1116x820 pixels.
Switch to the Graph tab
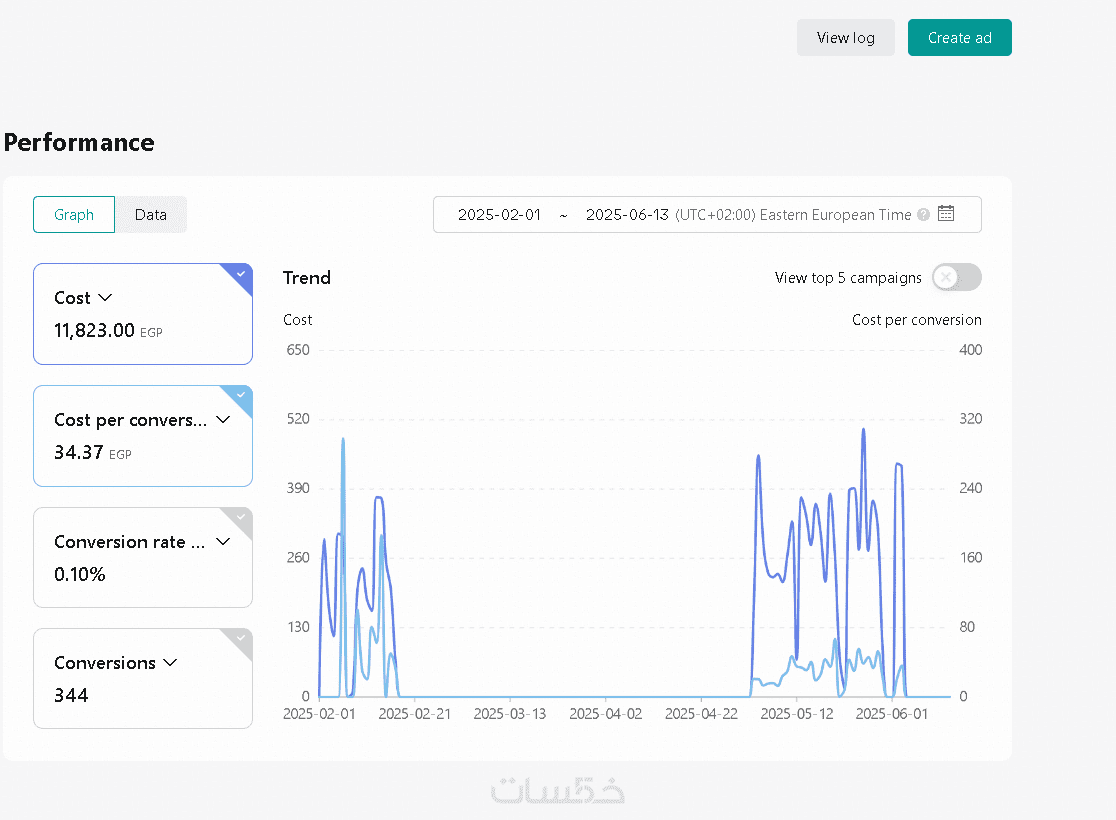tap(74, 215)
